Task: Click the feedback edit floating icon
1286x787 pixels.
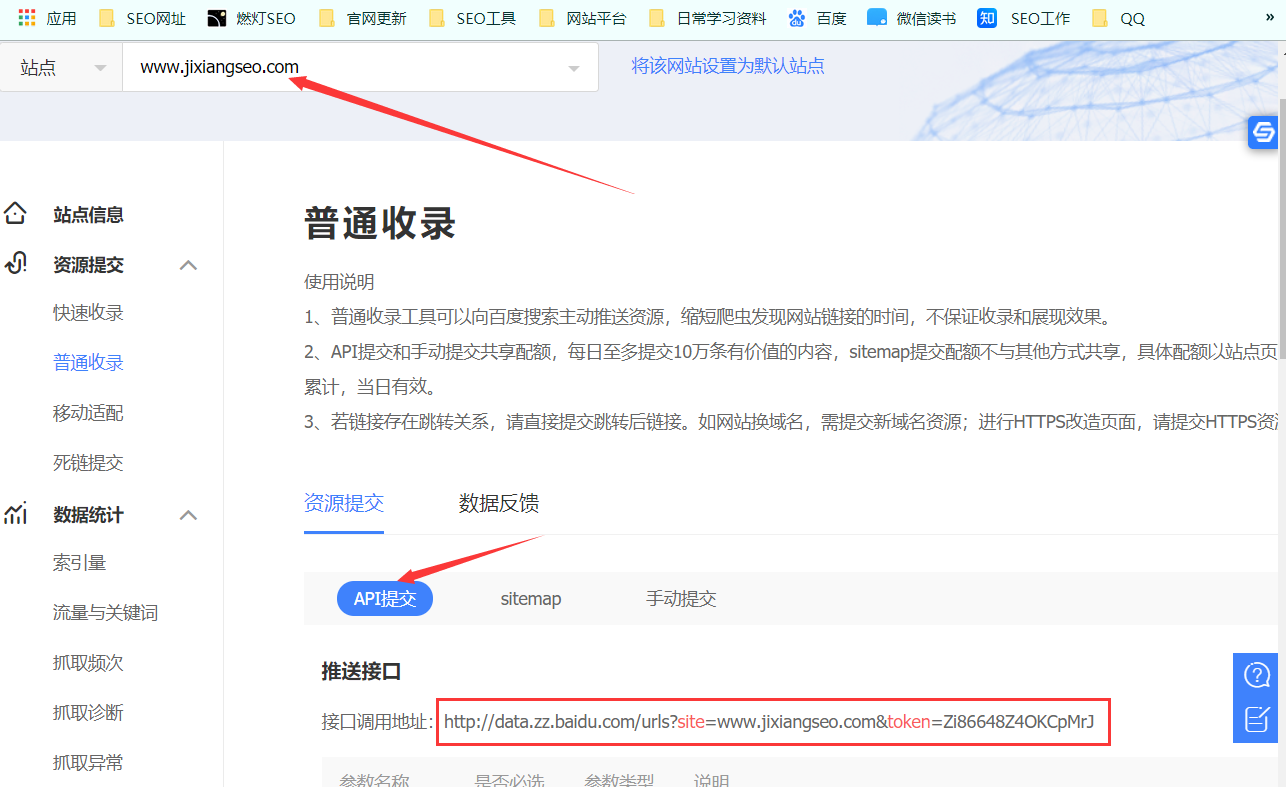Action: coord(1256,718)
